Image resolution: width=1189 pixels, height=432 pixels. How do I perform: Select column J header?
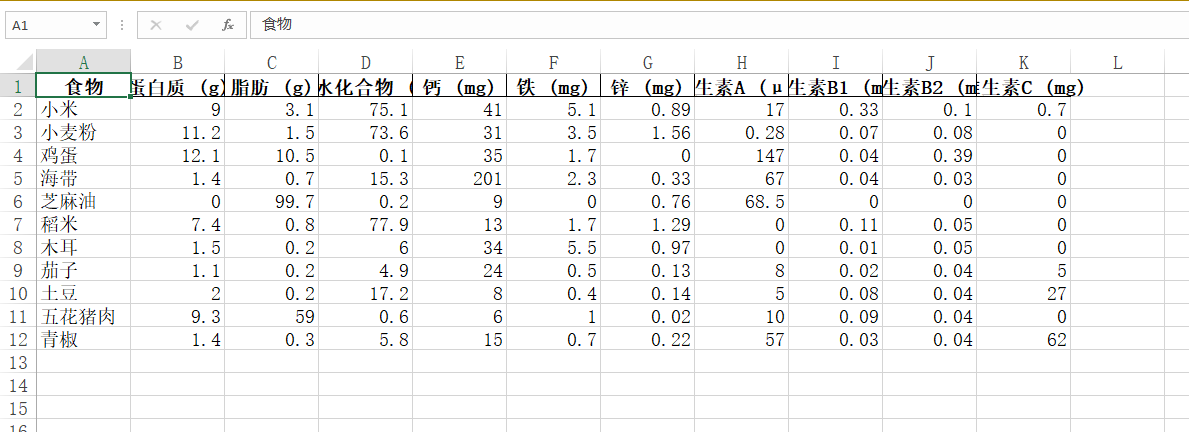pos(930,62)
